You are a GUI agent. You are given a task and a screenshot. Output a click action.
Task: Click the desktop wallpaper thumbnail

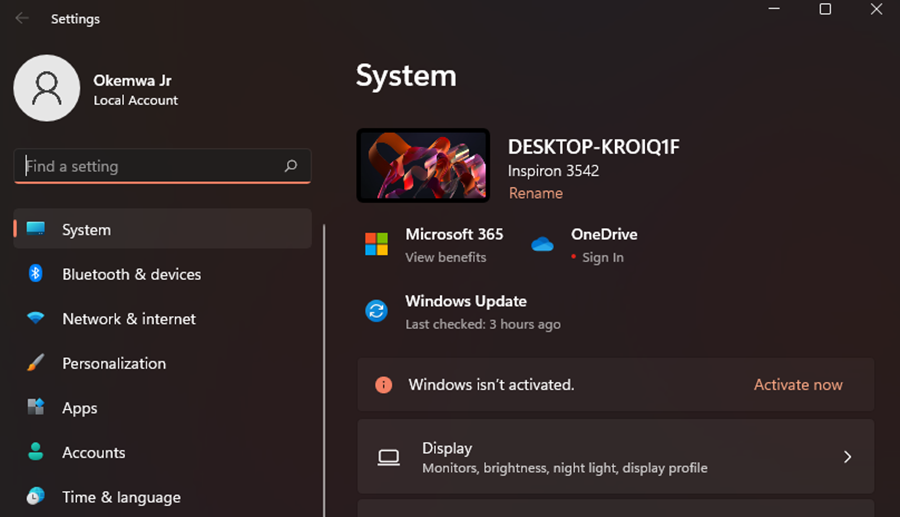(423, 165)
